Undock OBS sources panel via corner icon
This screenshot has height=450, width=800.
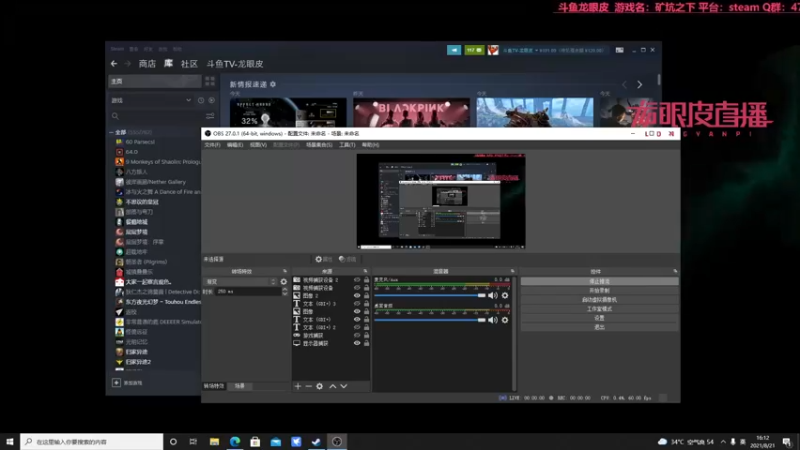point(365,271)
